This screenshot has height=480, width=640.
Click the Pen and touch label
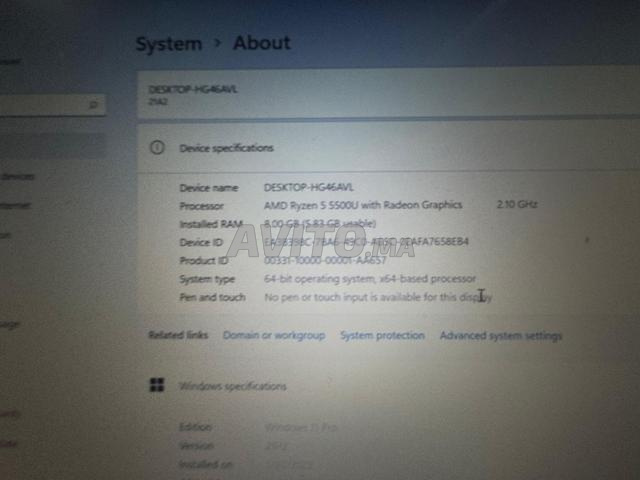point(212,297)
